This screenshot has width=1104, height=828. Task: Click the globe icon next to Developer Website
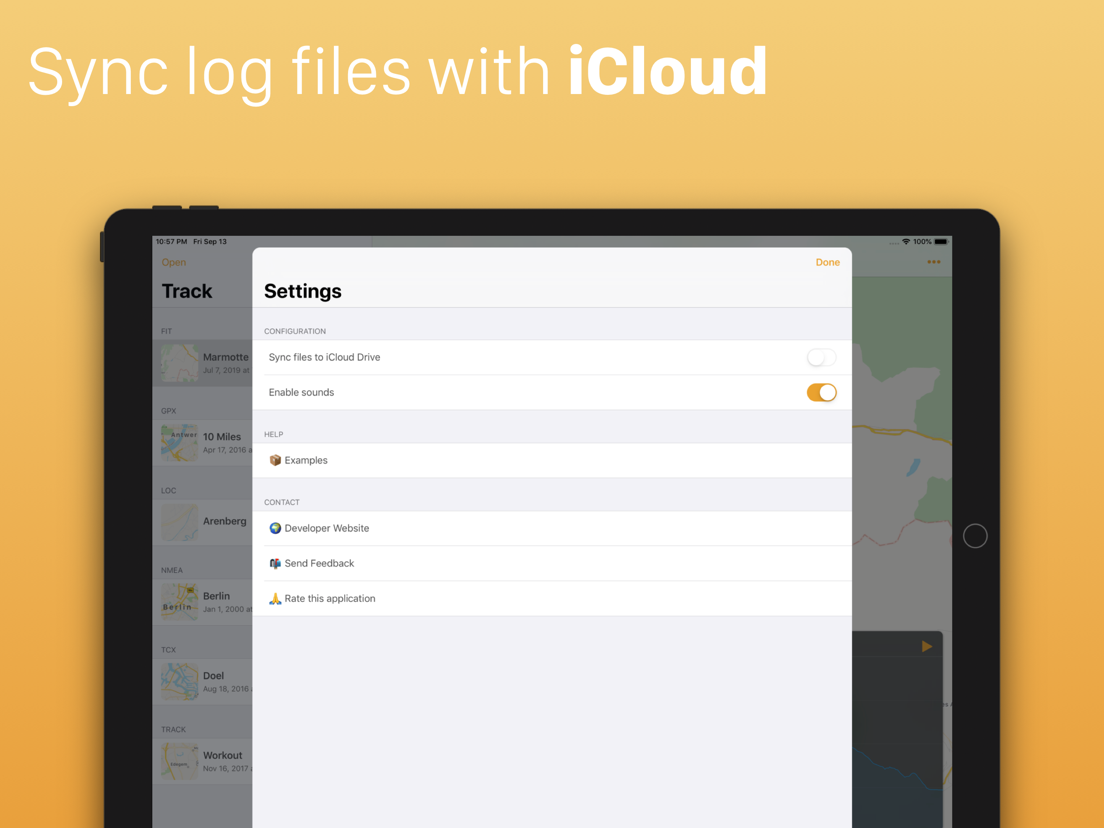click(275, 528)
